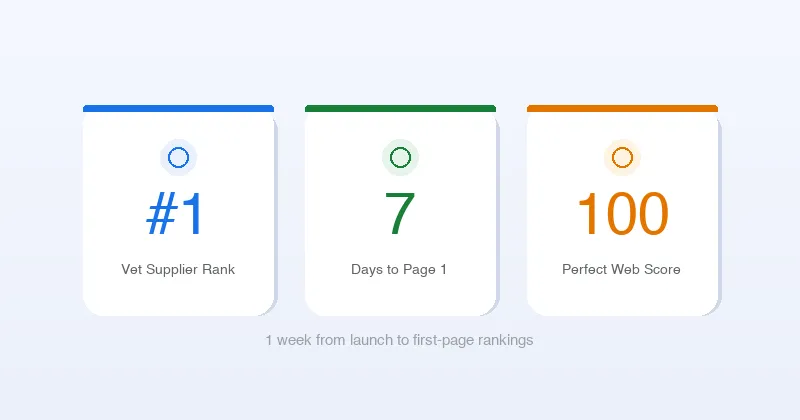This screenshot has width=800, height=420.
Task: Click the blue circle icon above #1
Action: coord(178,157)
